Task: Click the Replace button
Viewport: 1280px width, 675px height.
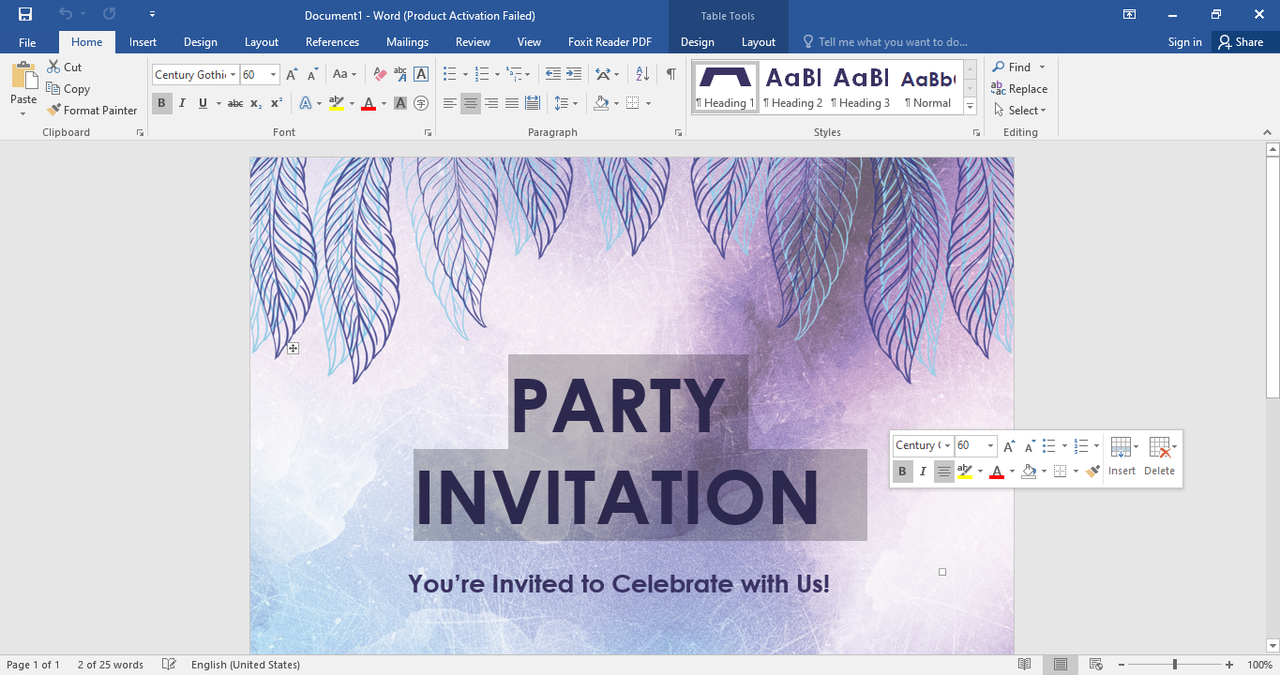Action: click(x=1019, y=89)
